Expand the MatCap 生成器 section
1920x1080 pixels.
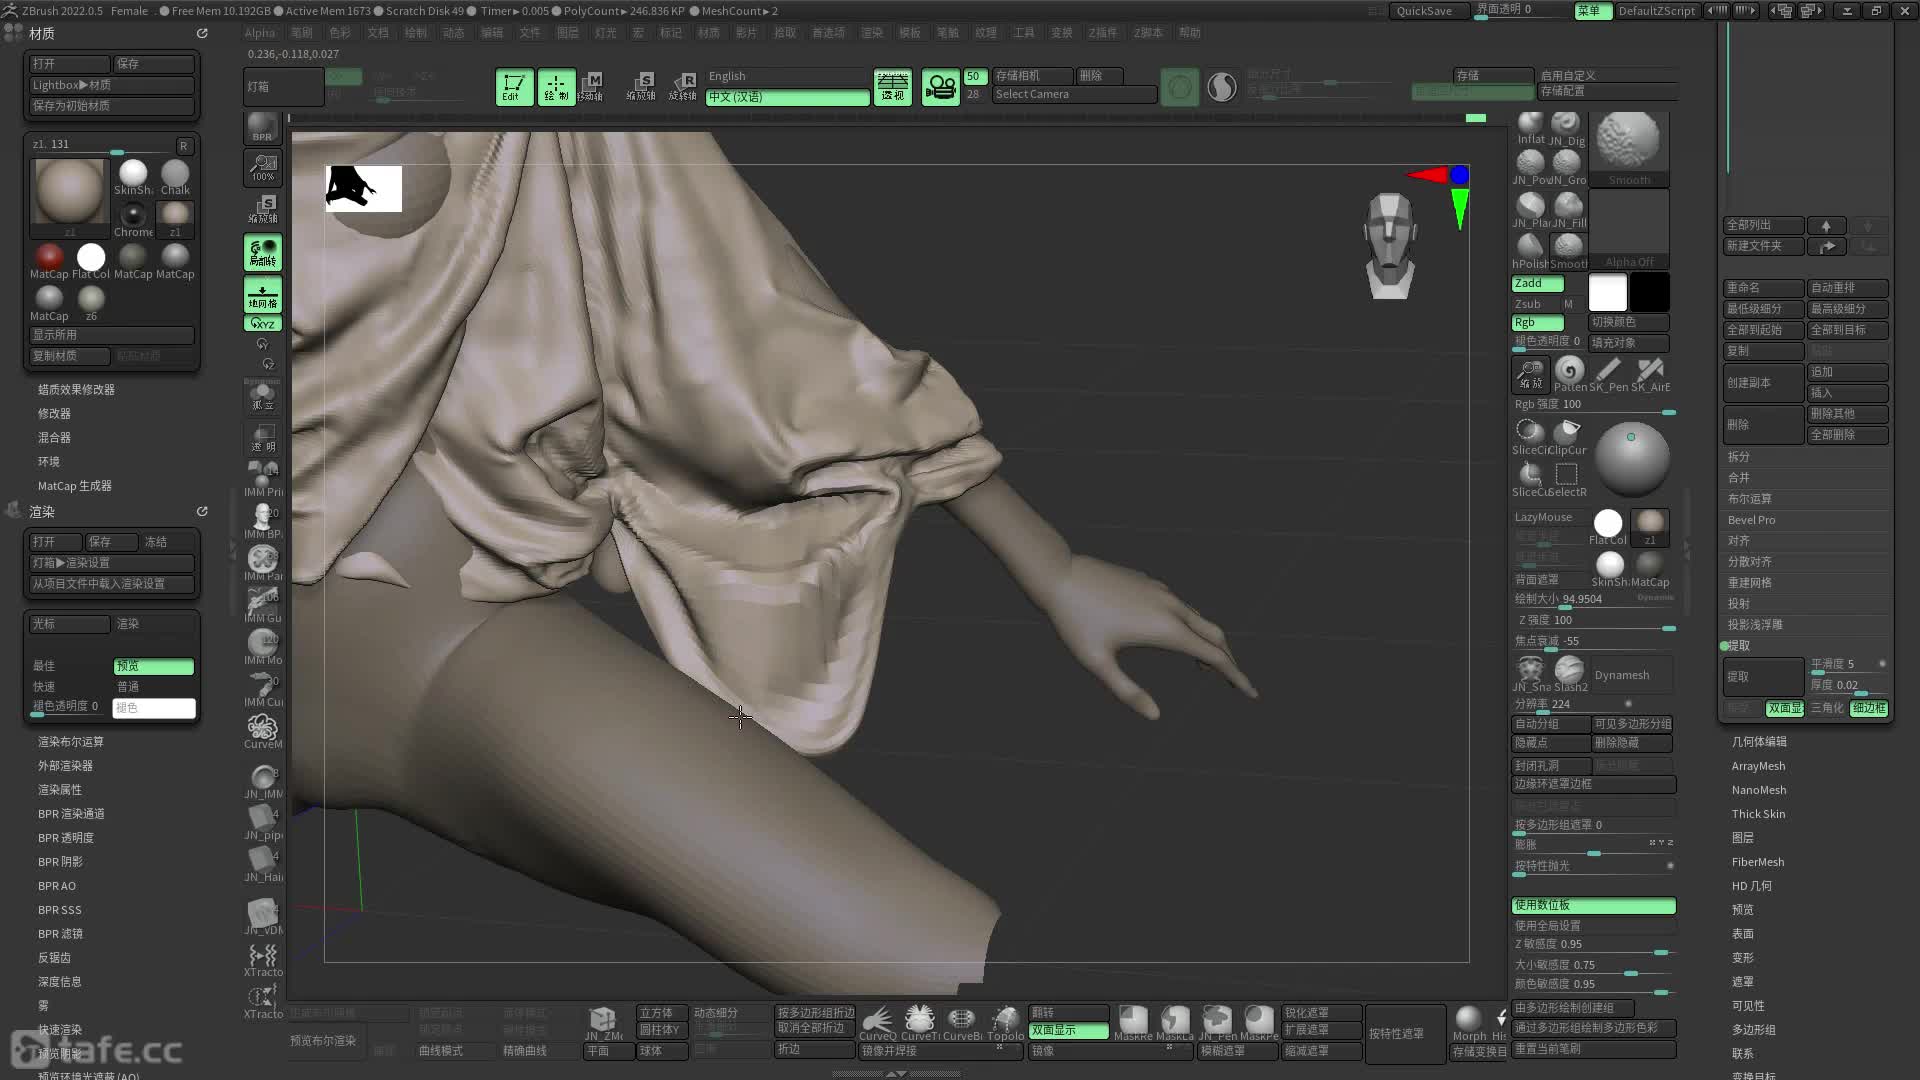pos(74,486)
